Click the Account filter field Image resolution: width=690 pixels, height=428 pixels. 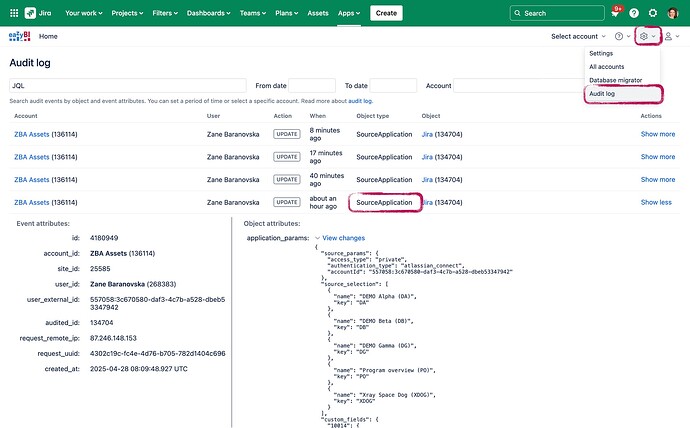point(519,85)
